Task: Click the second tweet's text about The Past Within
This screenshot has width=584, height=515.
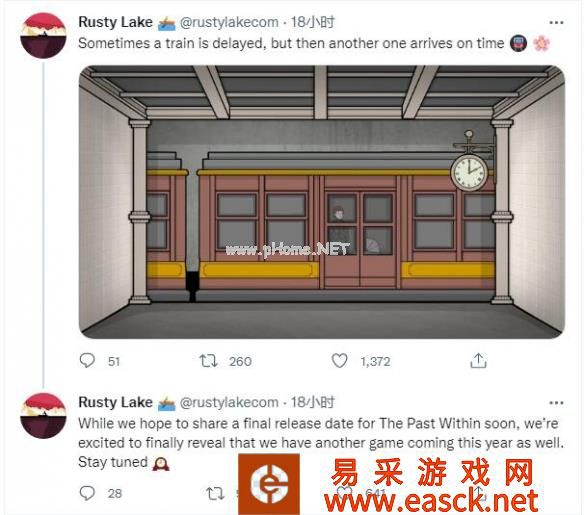Action: [x=321, y=443]
